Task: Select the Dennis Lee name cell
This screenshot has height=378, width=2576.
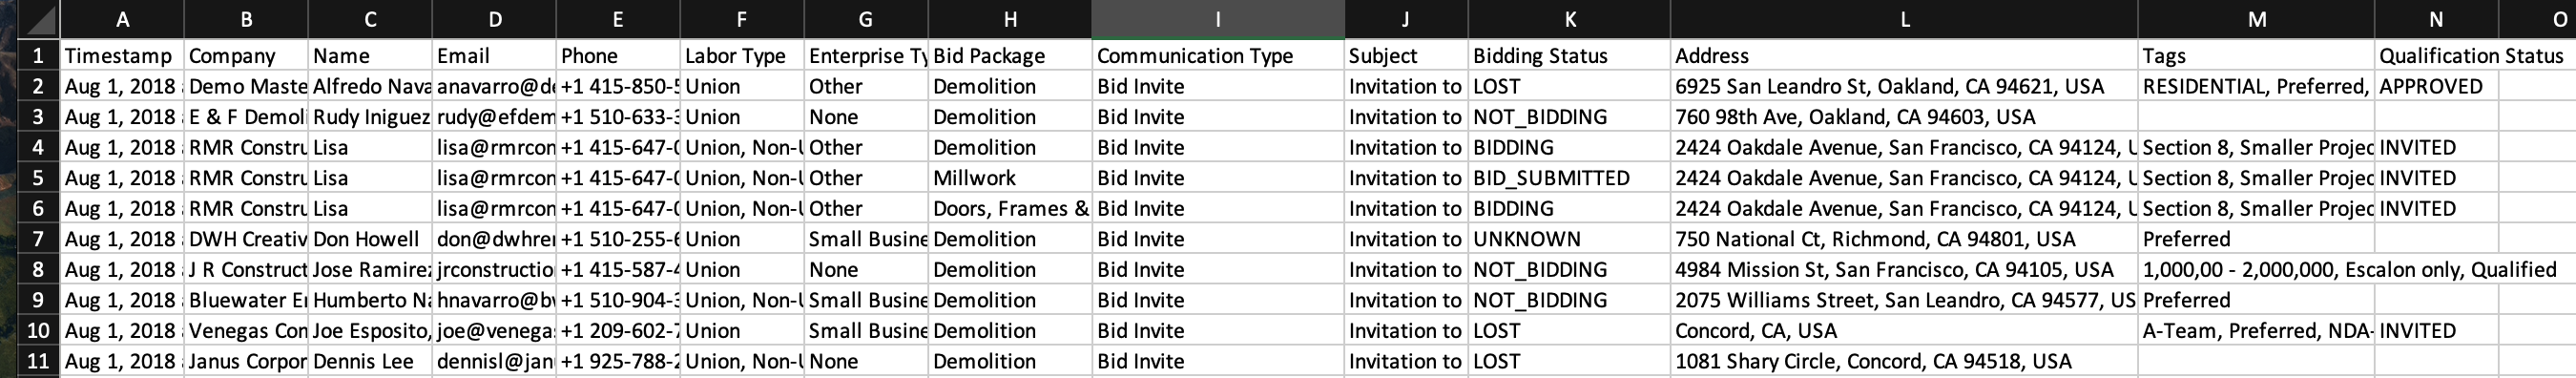Action: point(370,361)
